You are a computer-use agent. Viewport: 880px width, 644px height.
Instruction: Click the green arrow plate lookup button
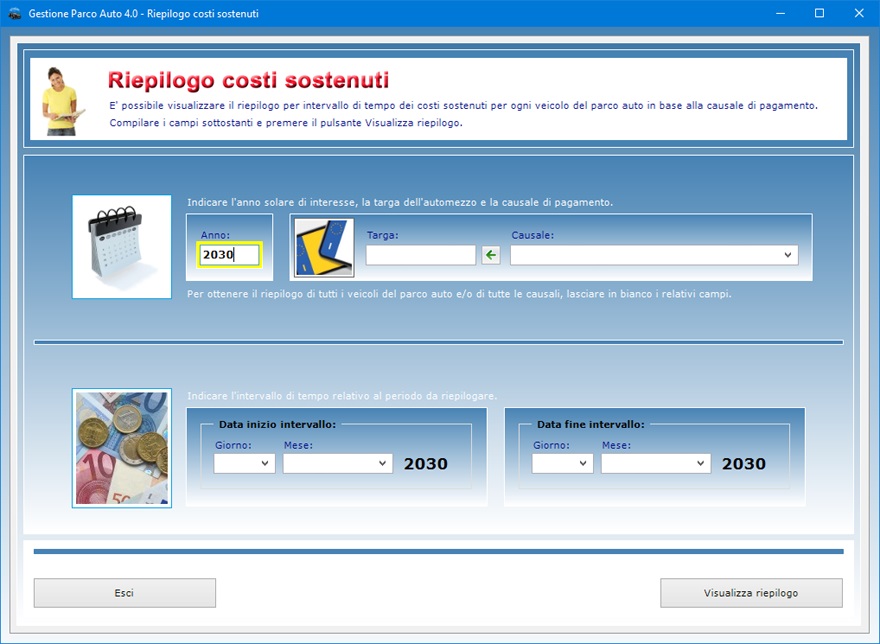491,255
